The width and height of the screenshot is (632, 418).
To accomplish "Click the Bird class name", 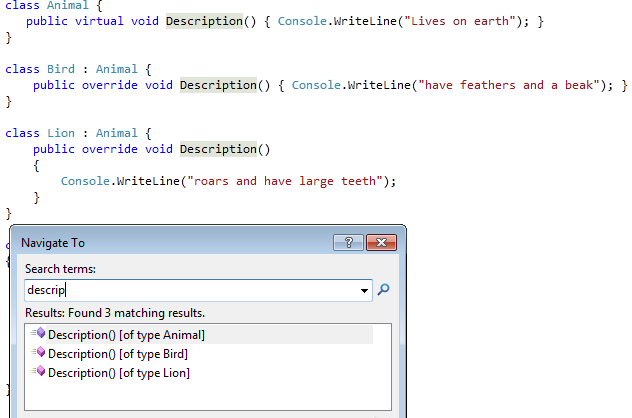I will point(61,69).
